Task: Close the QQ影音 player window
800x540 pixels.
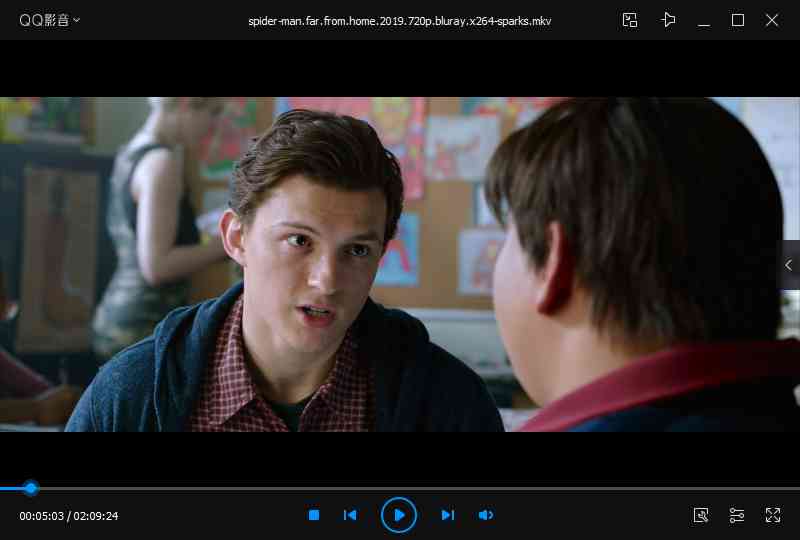Action: coord(772,20)
